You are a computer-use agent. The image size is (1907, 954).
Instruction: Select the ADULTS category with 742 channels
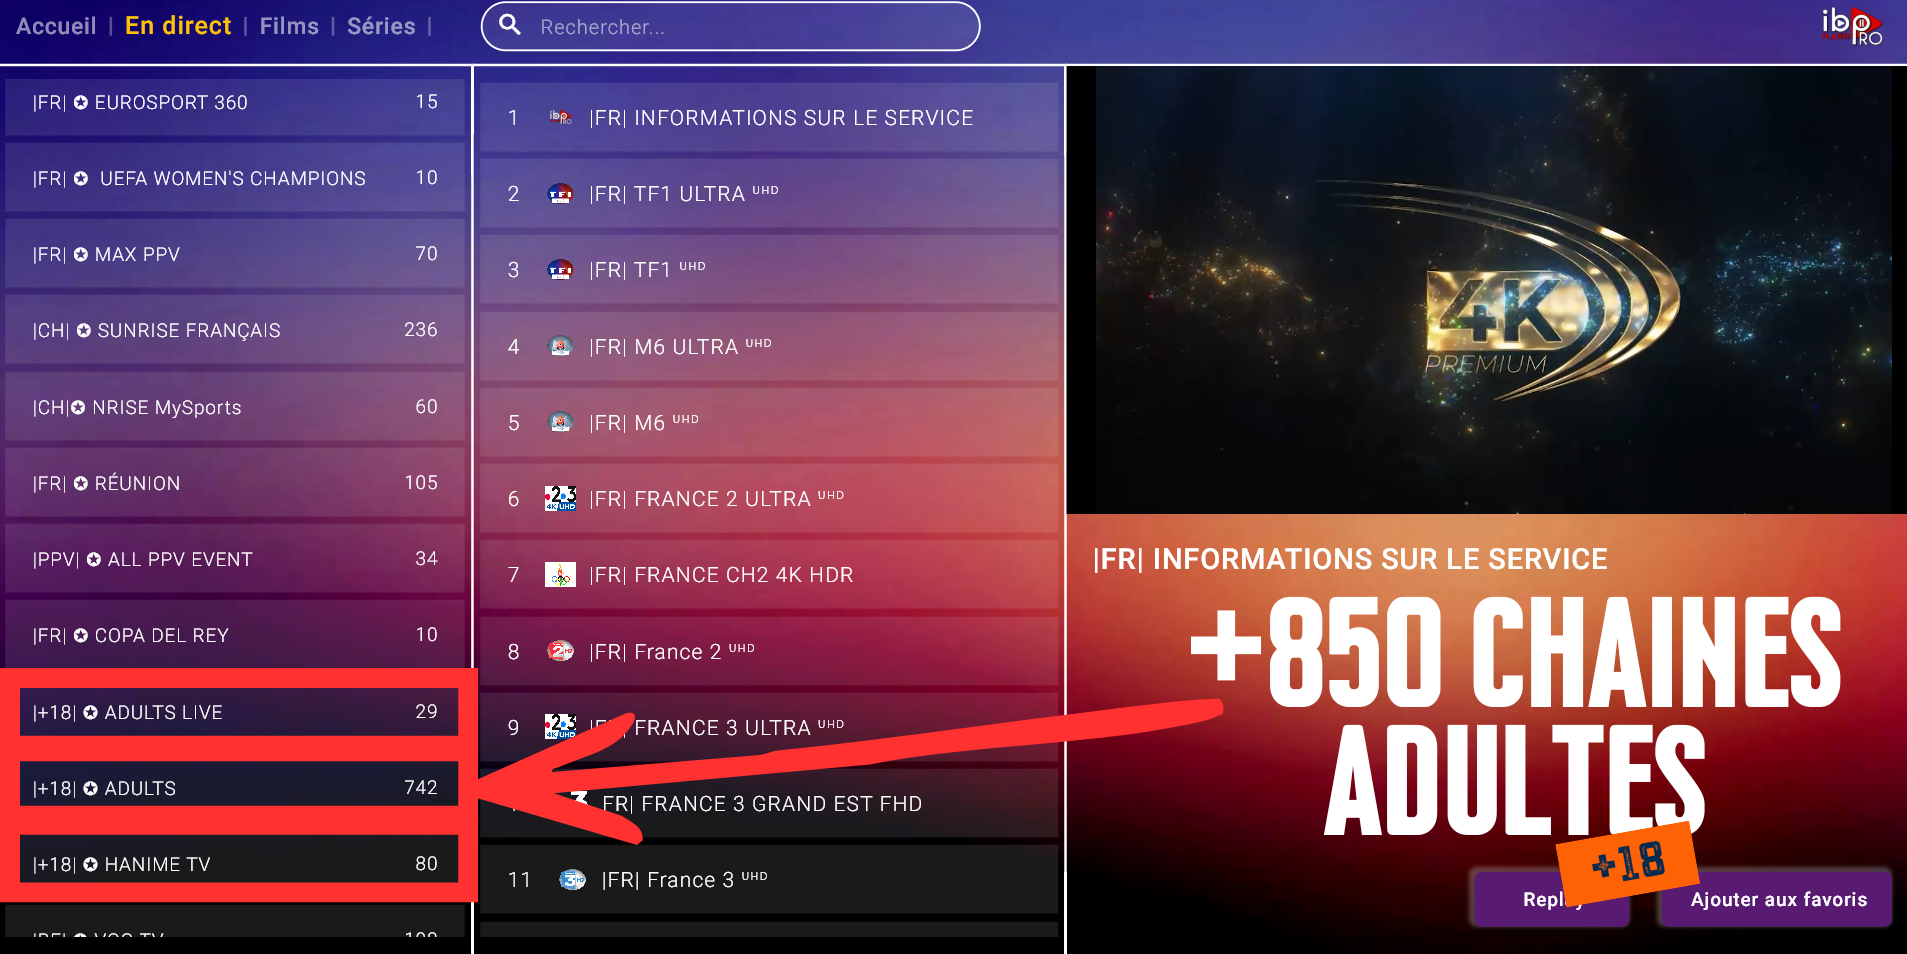pos(239,785)
